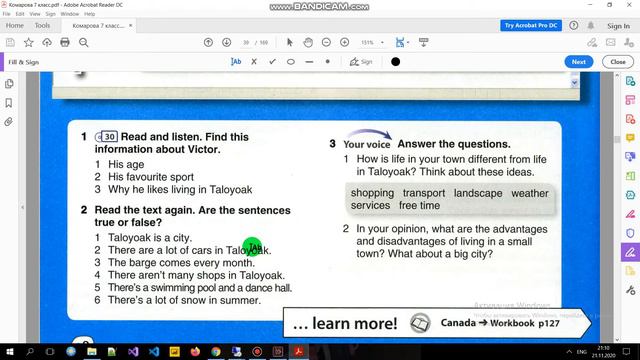The image size is (640, 360).
Task: Click Try Acrobat Pro DC button
Action: click(531, 25)
